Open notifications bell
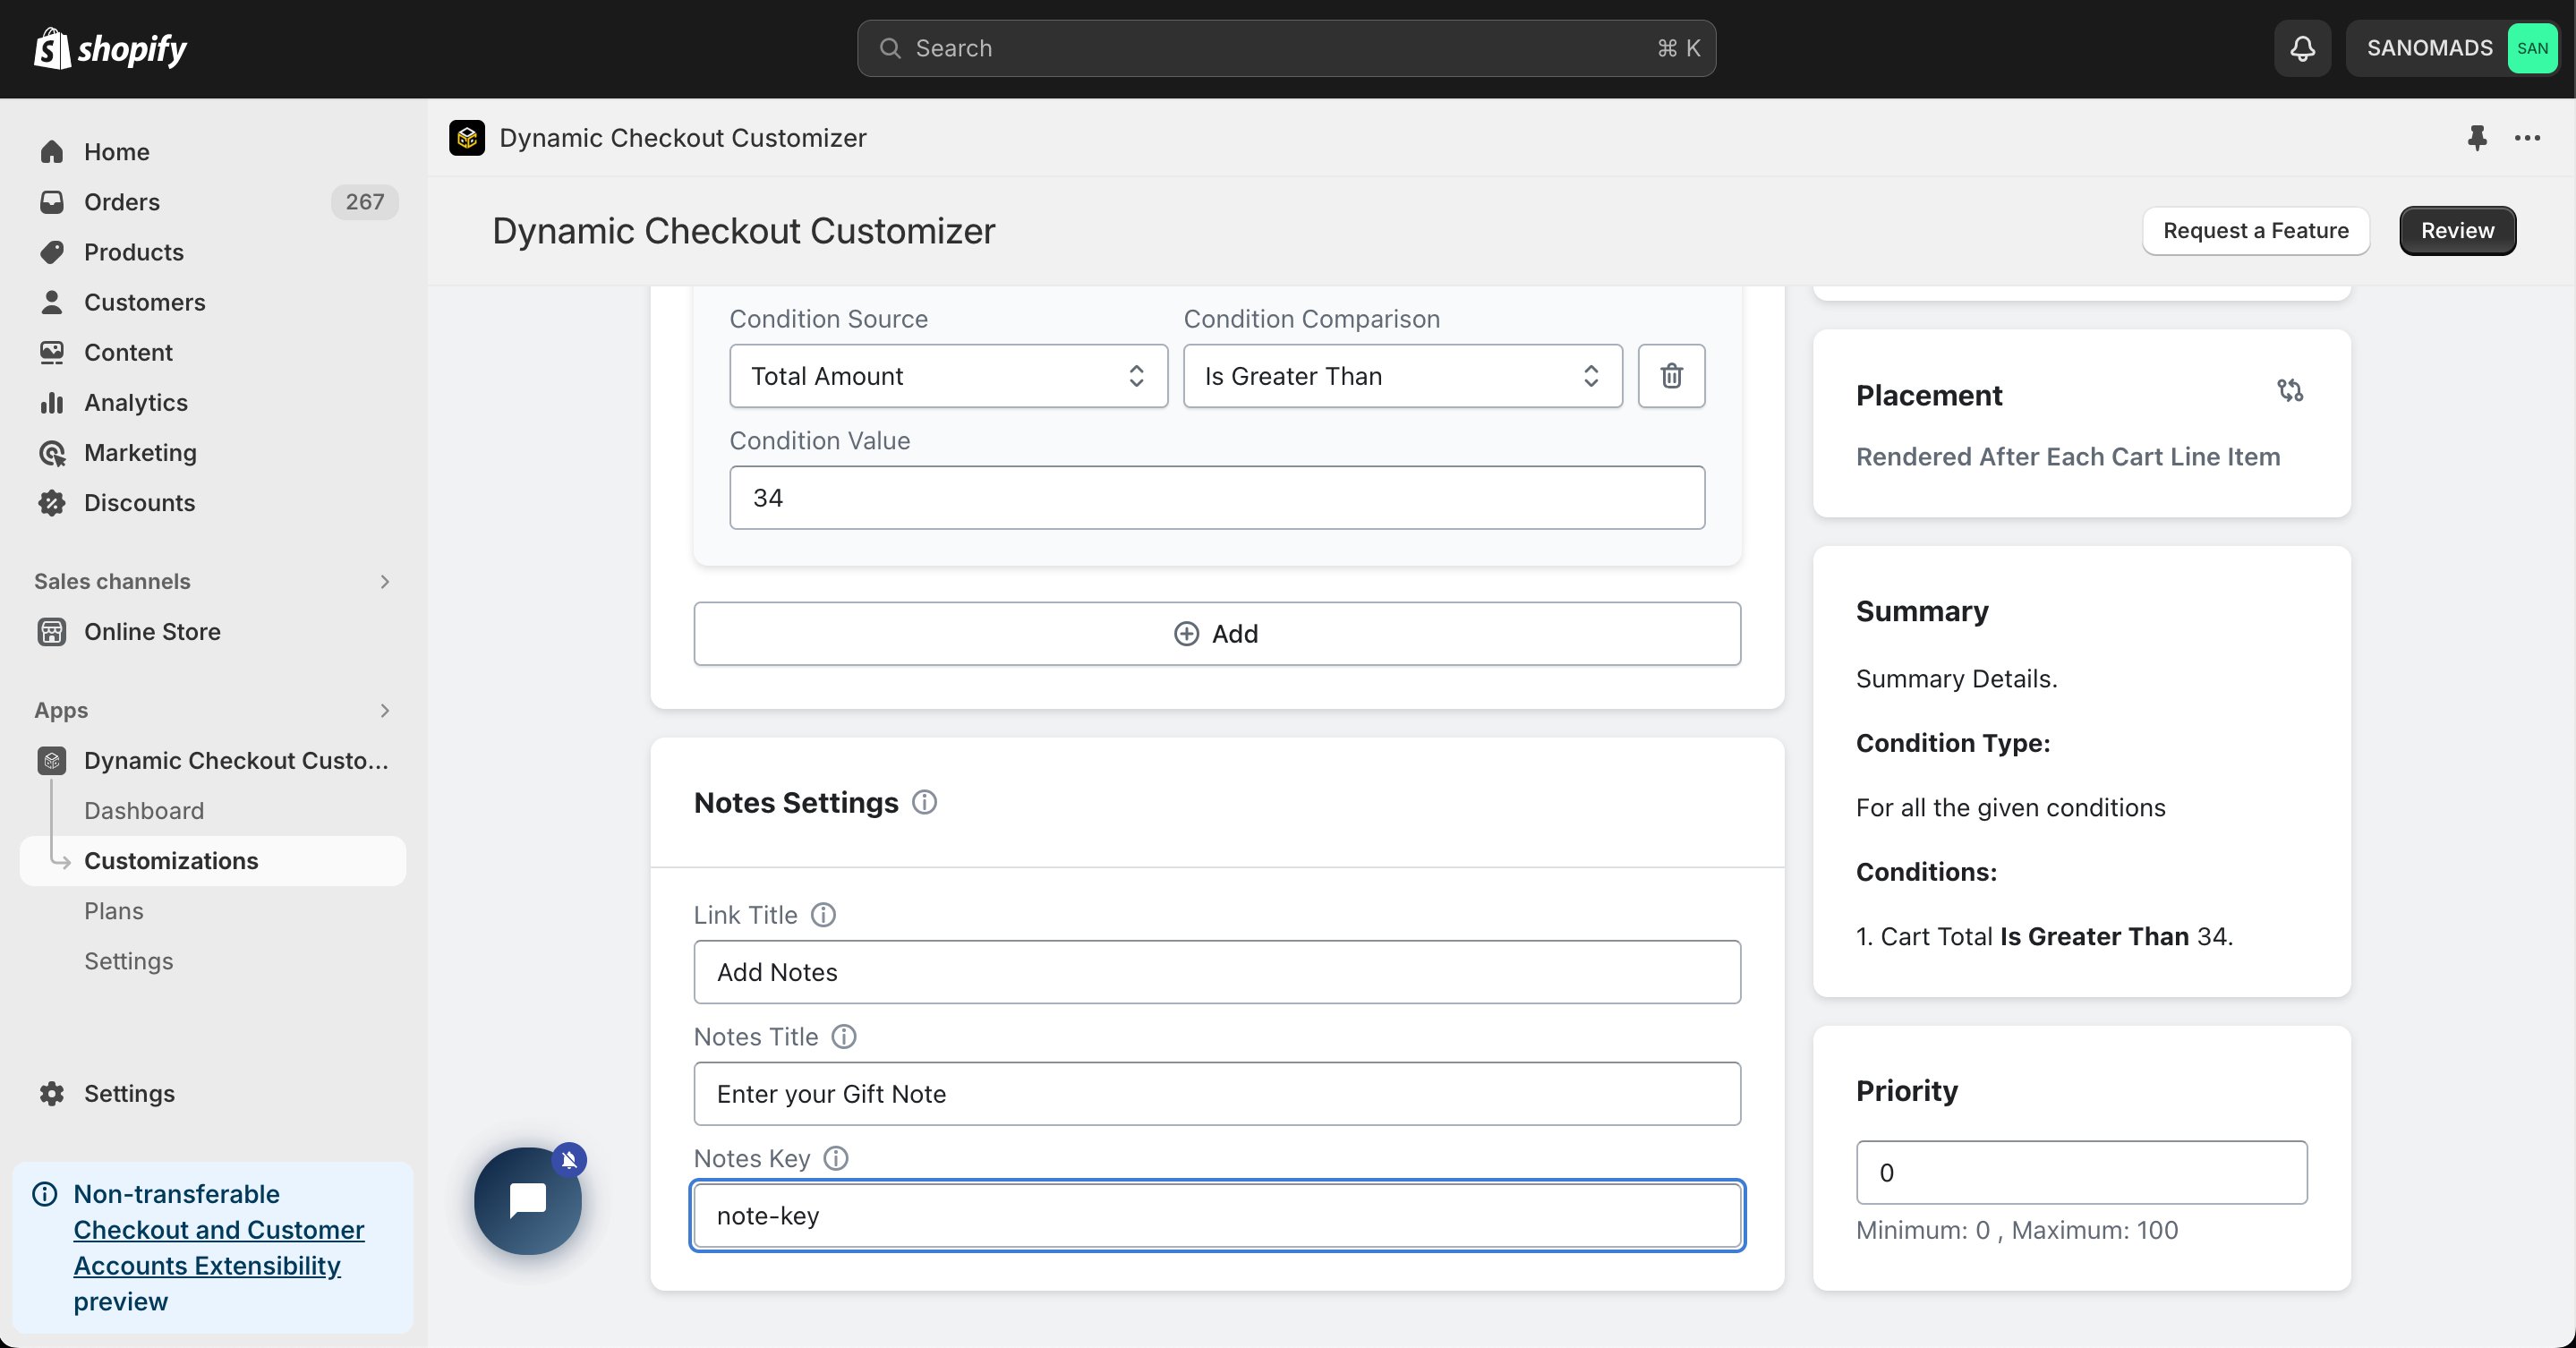 [2302, 48]
